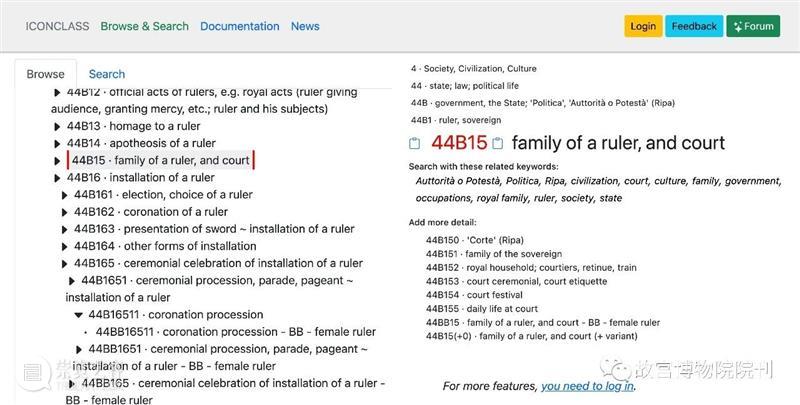Search keyword 'occupations'
Screen dimensions: 800x405
pos(443,198)
